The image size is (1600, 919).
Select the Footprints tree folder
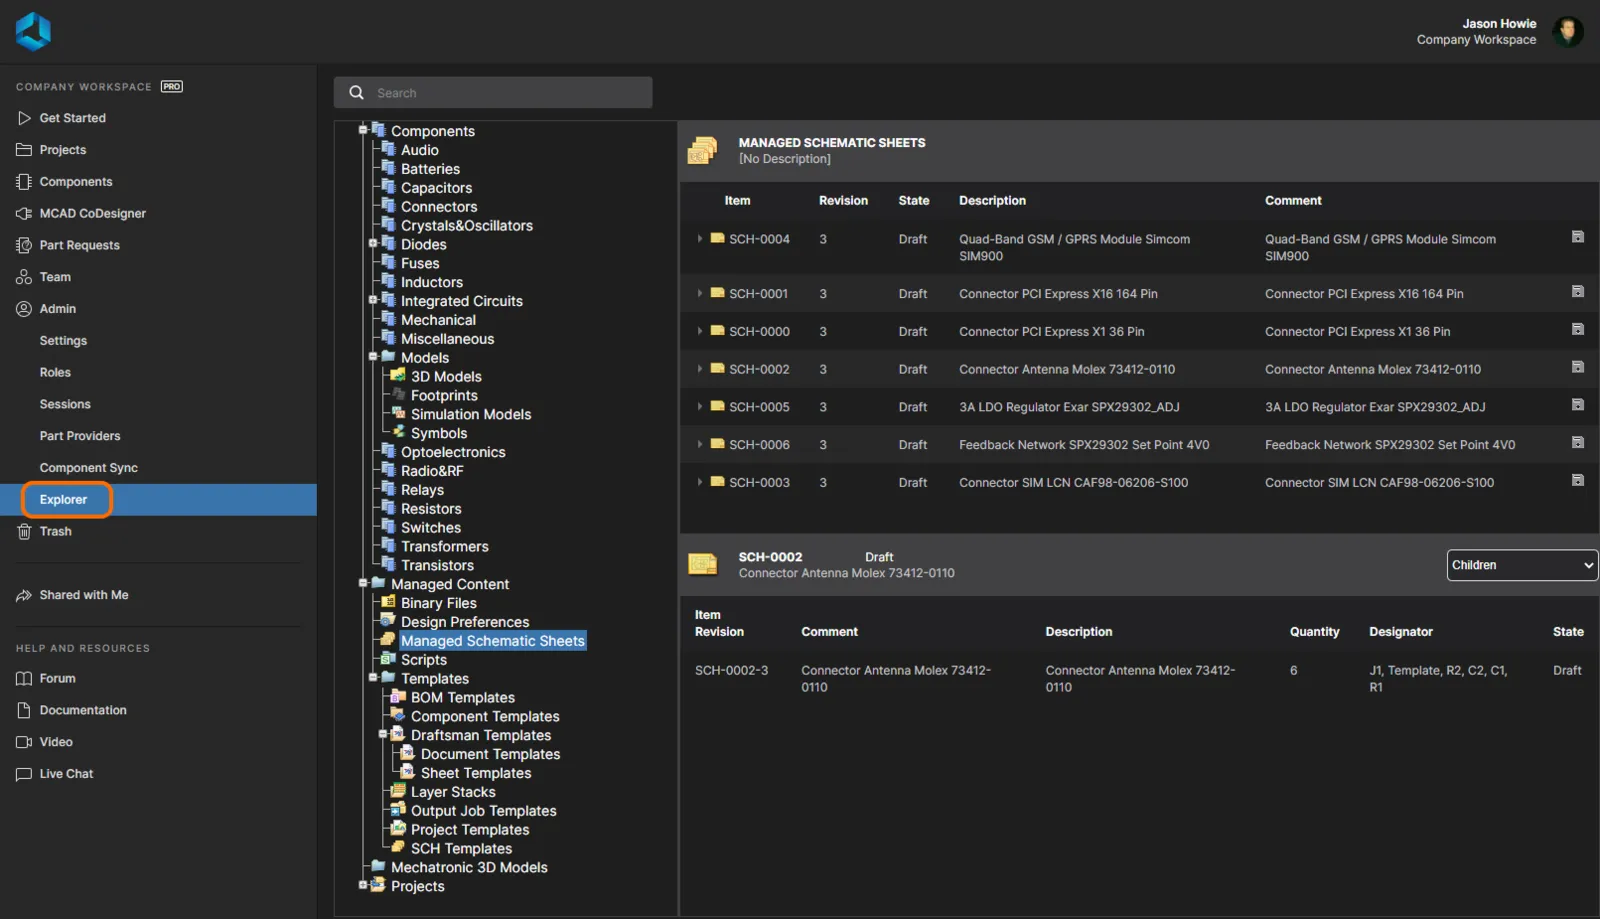tap(444, 396)
